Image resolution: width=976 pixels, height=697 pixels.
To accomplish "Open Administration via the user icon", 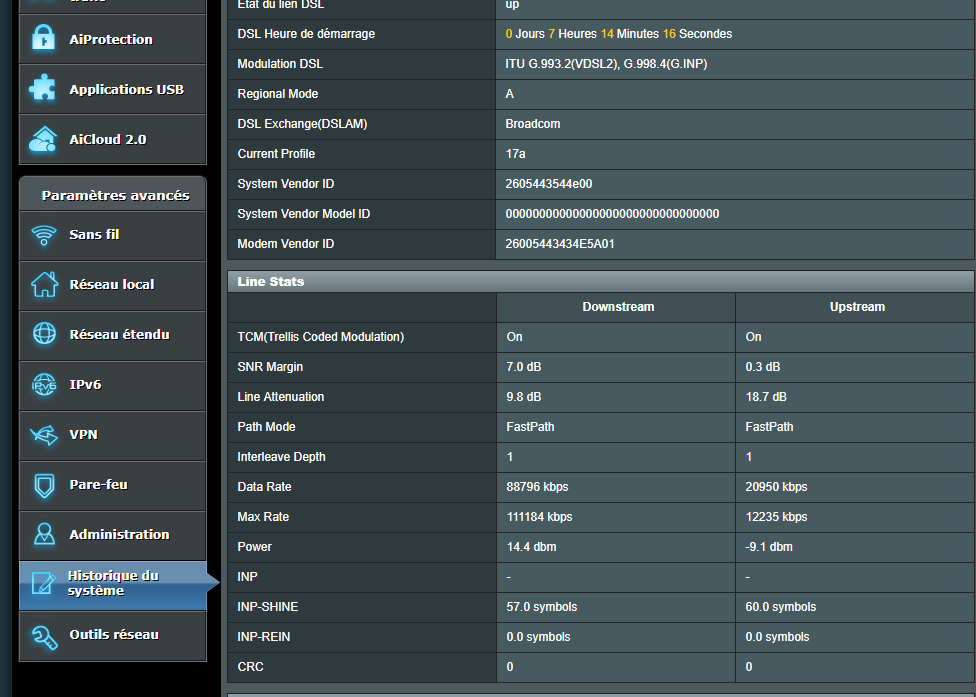I will [x=44, y=534].
